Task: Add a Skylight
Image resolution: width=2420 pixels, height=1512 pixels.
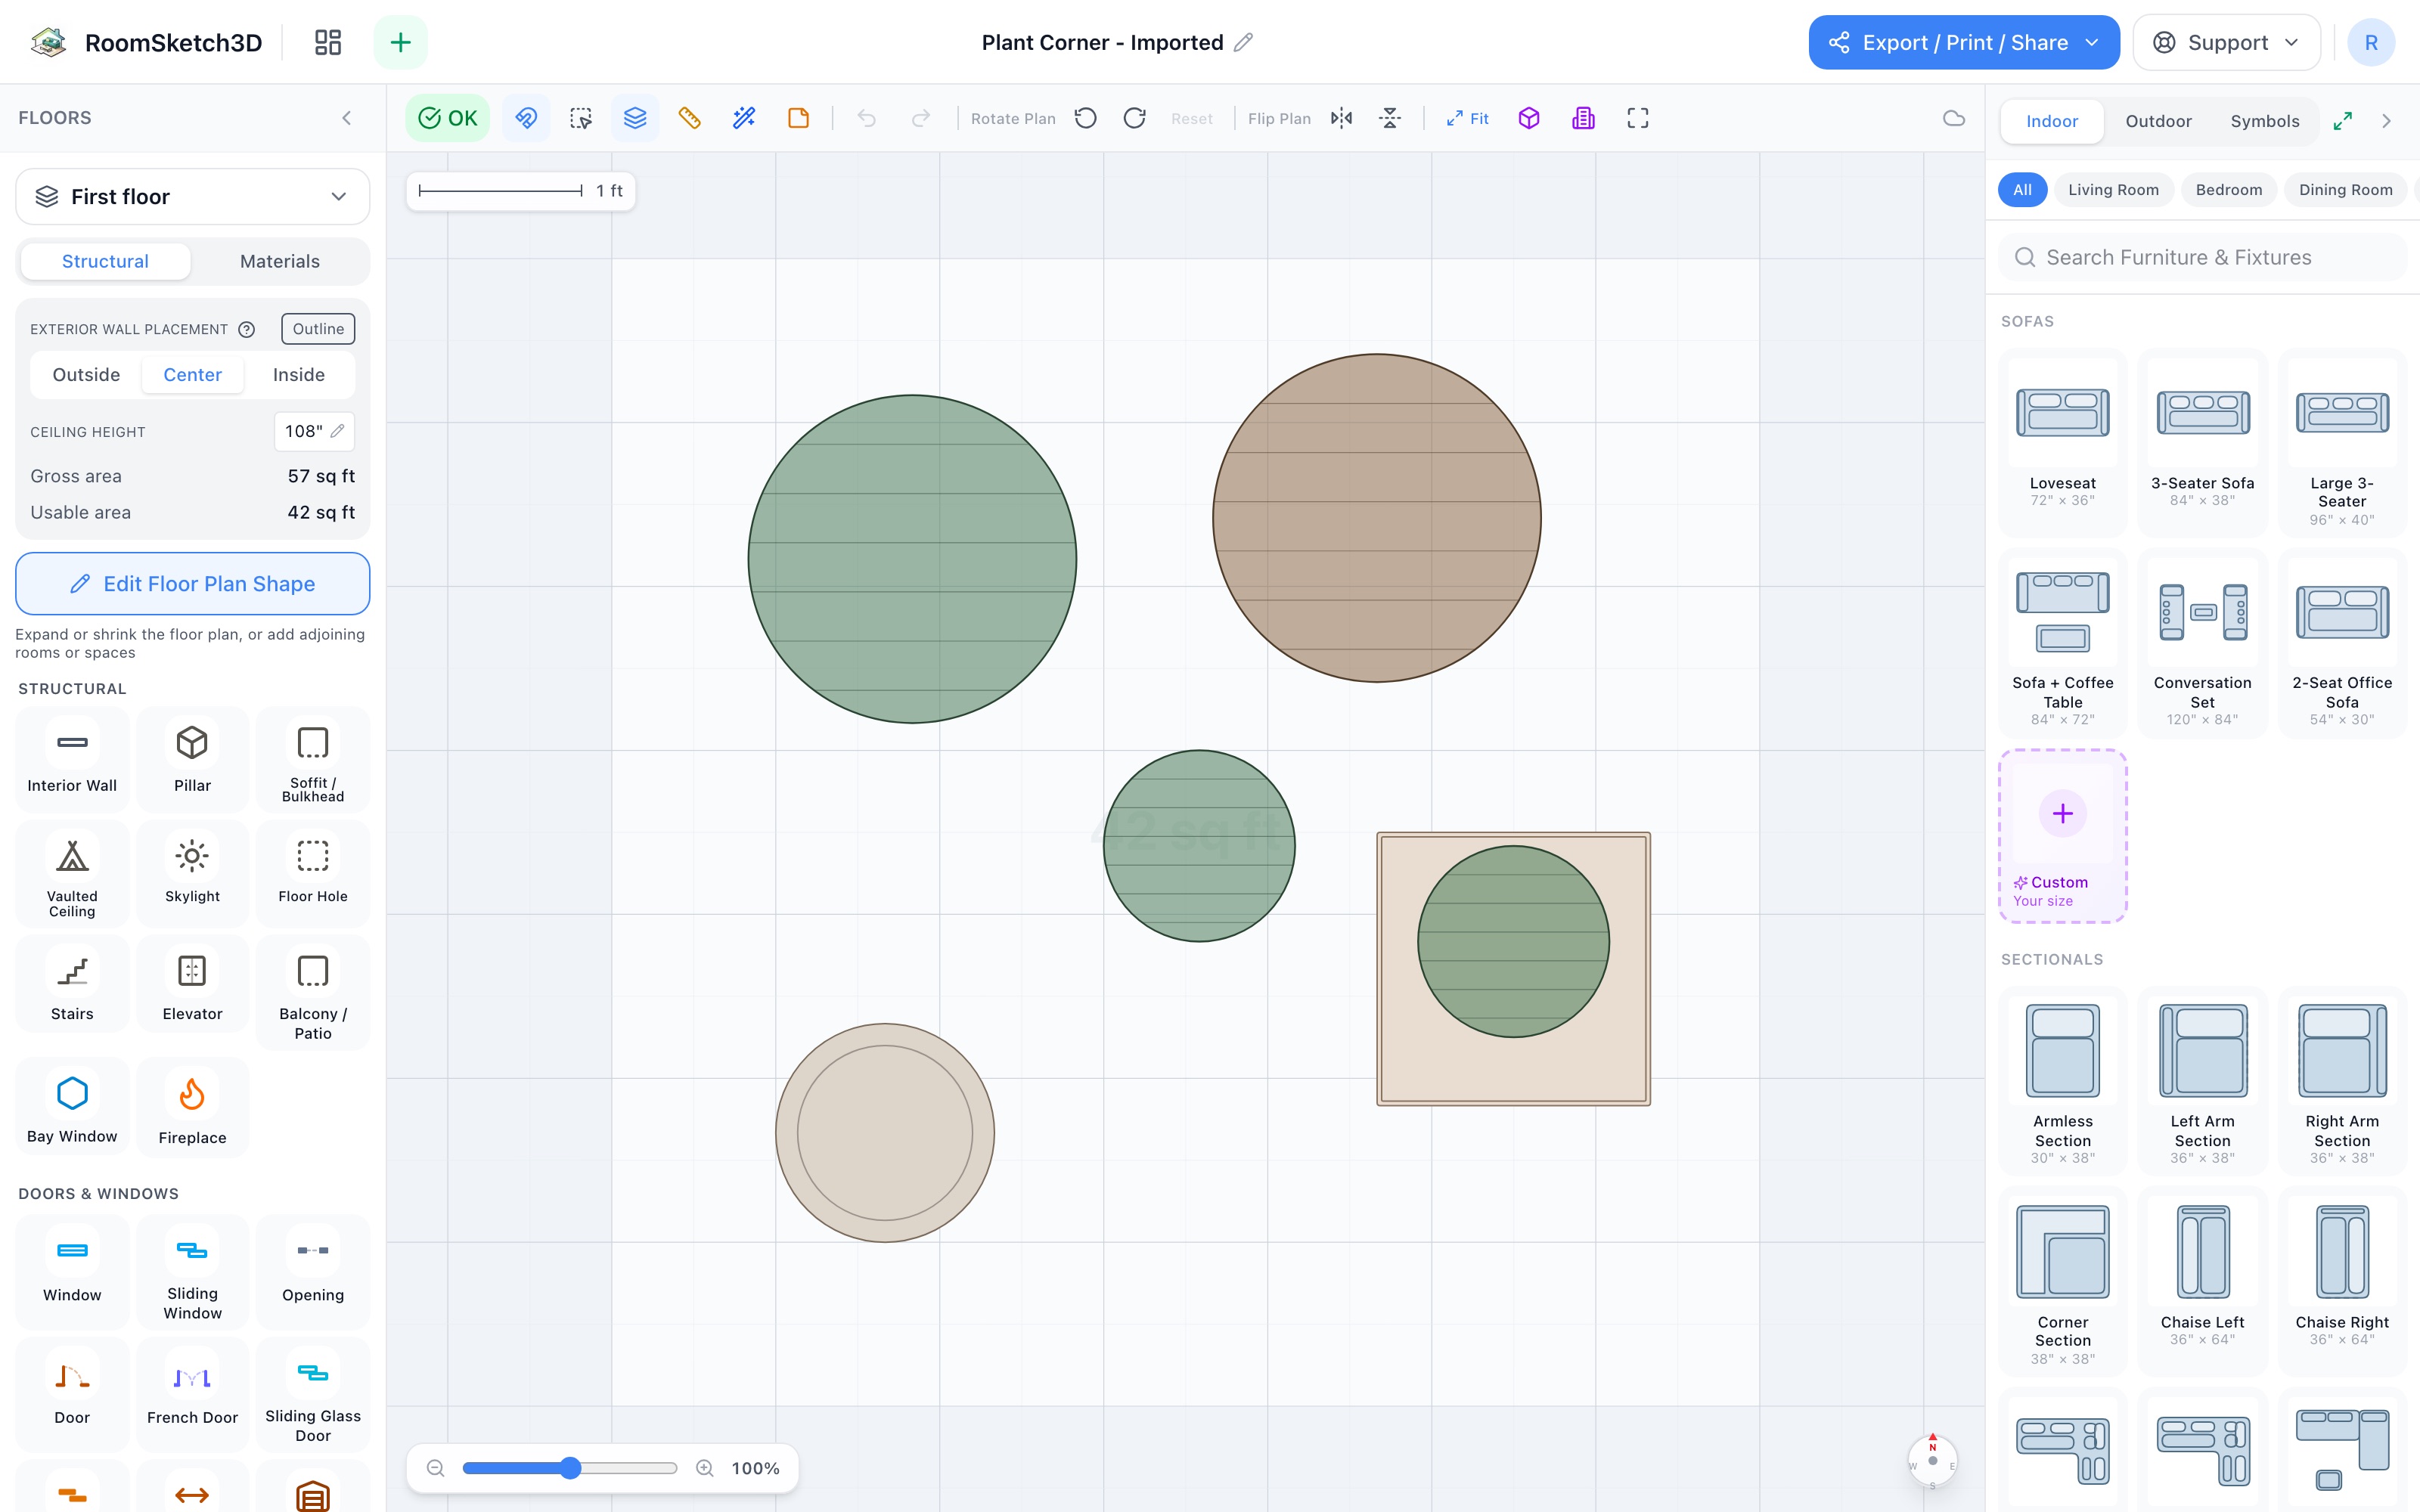Action: point(192,873)
